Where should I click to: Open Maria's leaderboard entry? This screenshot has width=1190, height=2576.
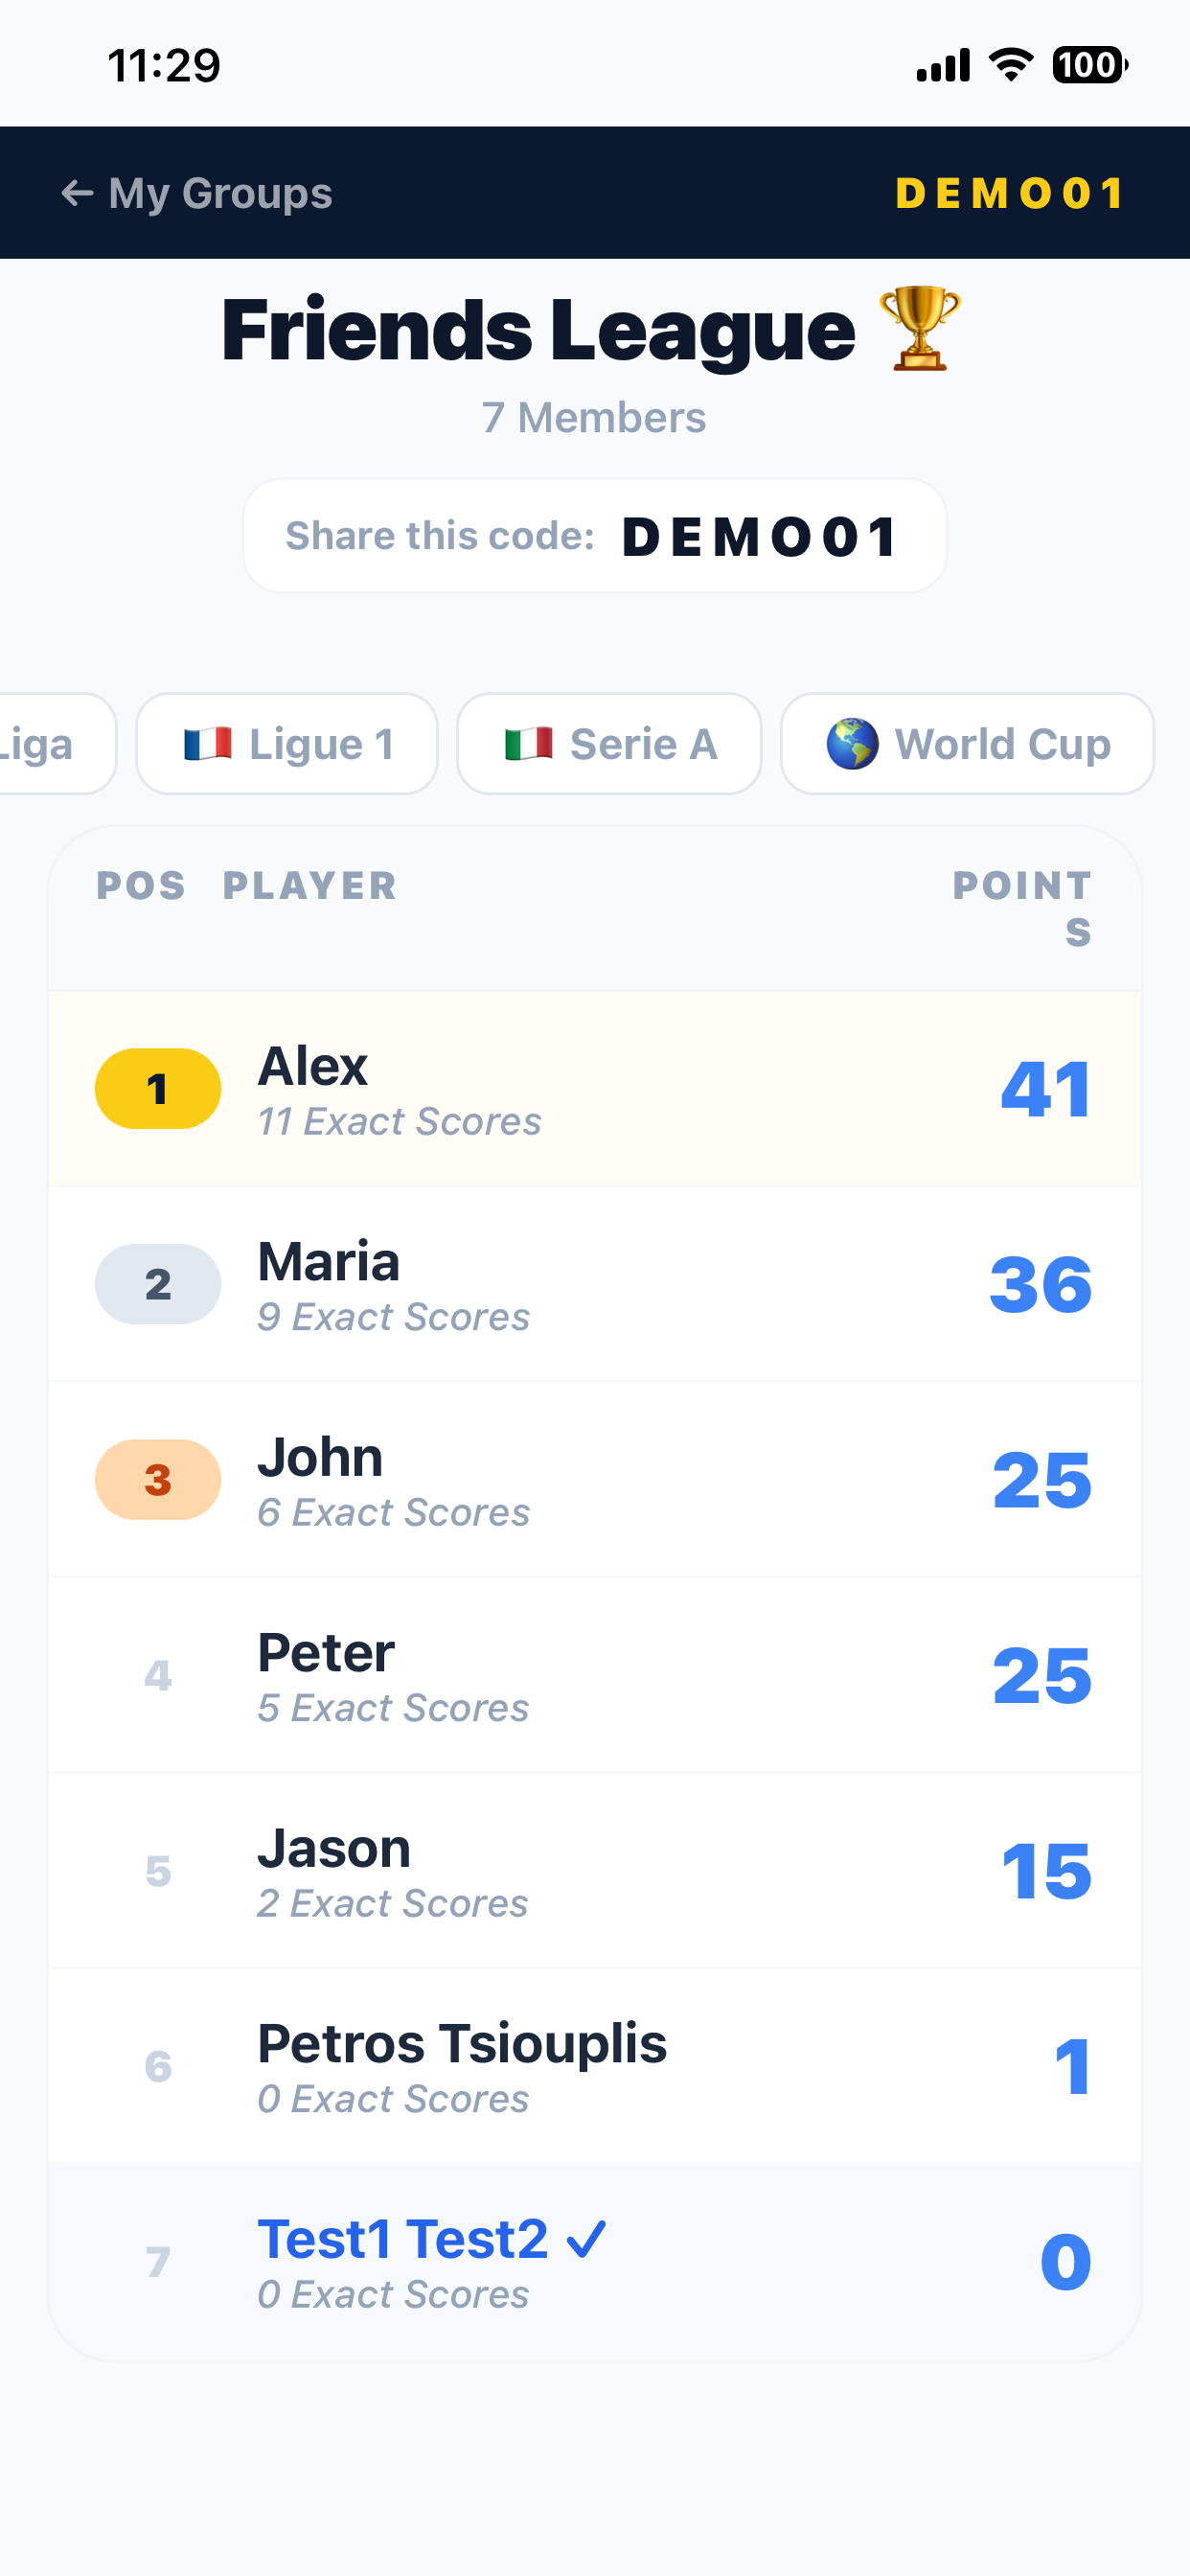click(x=595, y=1284)
